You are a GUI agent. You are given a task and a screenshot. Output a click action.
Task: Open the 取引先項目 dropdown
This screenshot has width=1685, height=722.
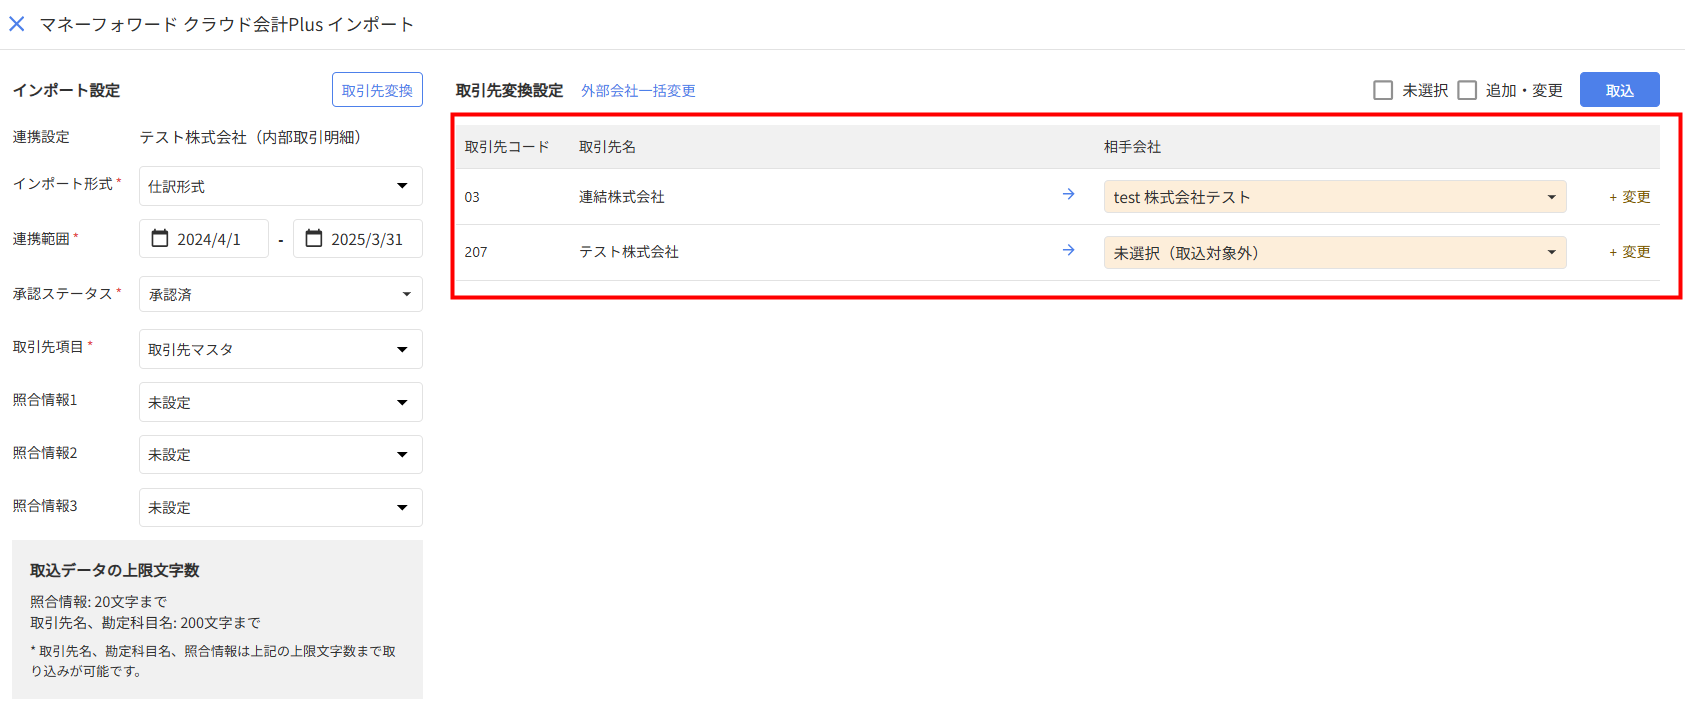pos(280,349)
